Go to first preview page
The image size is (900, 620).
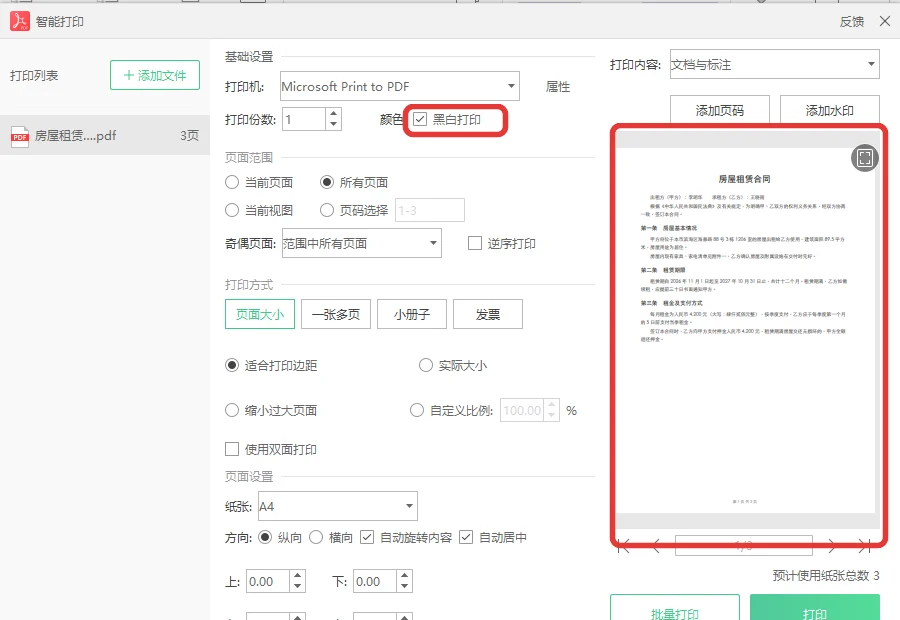pyautogui.click(x=624, y=546)
